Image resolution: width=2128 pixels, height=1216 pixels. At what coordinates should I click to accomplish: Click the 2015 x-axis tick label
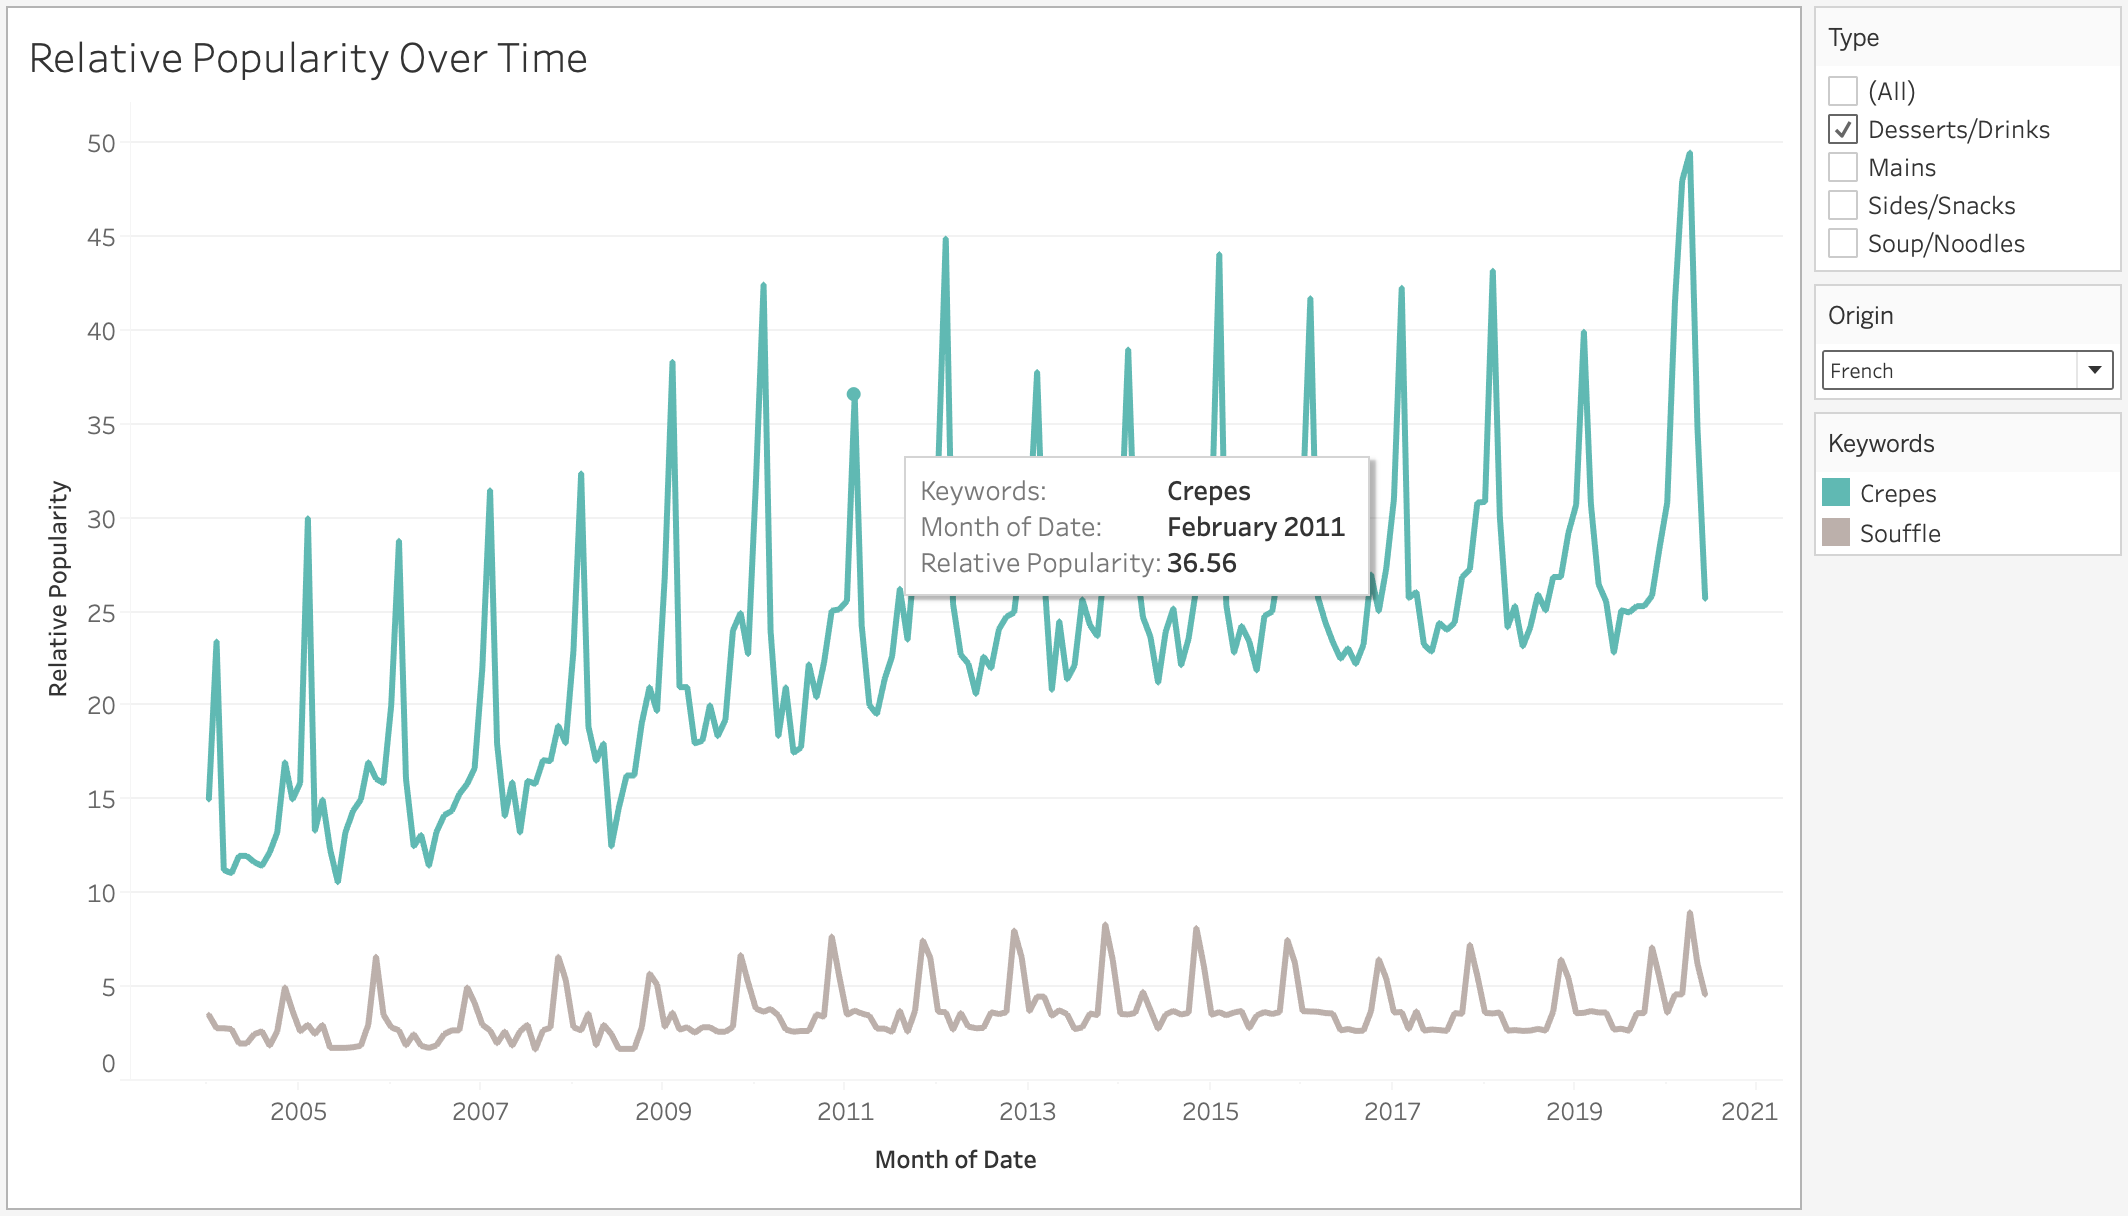[1210, 1111]
